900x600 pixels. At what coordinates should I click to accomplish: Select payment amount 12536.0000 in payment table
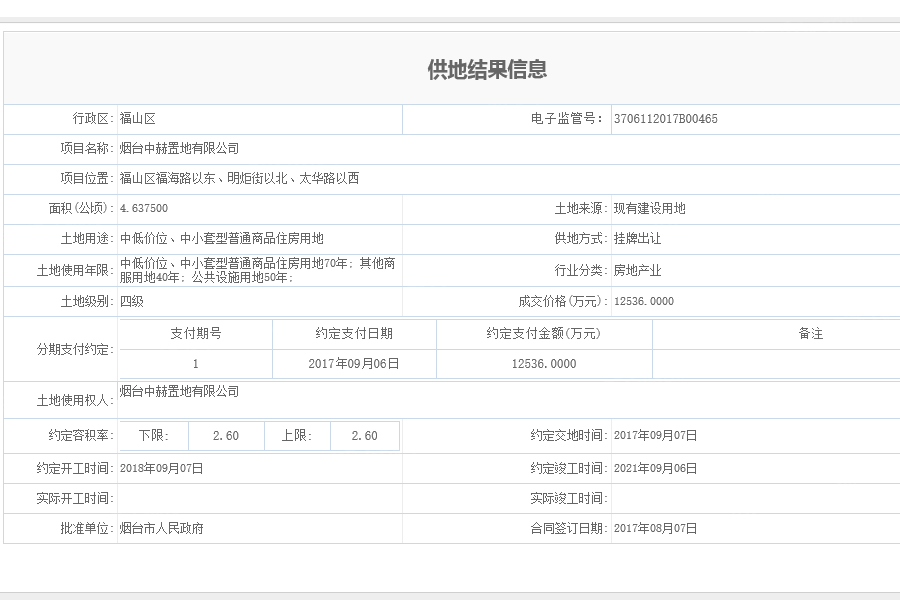544,364
